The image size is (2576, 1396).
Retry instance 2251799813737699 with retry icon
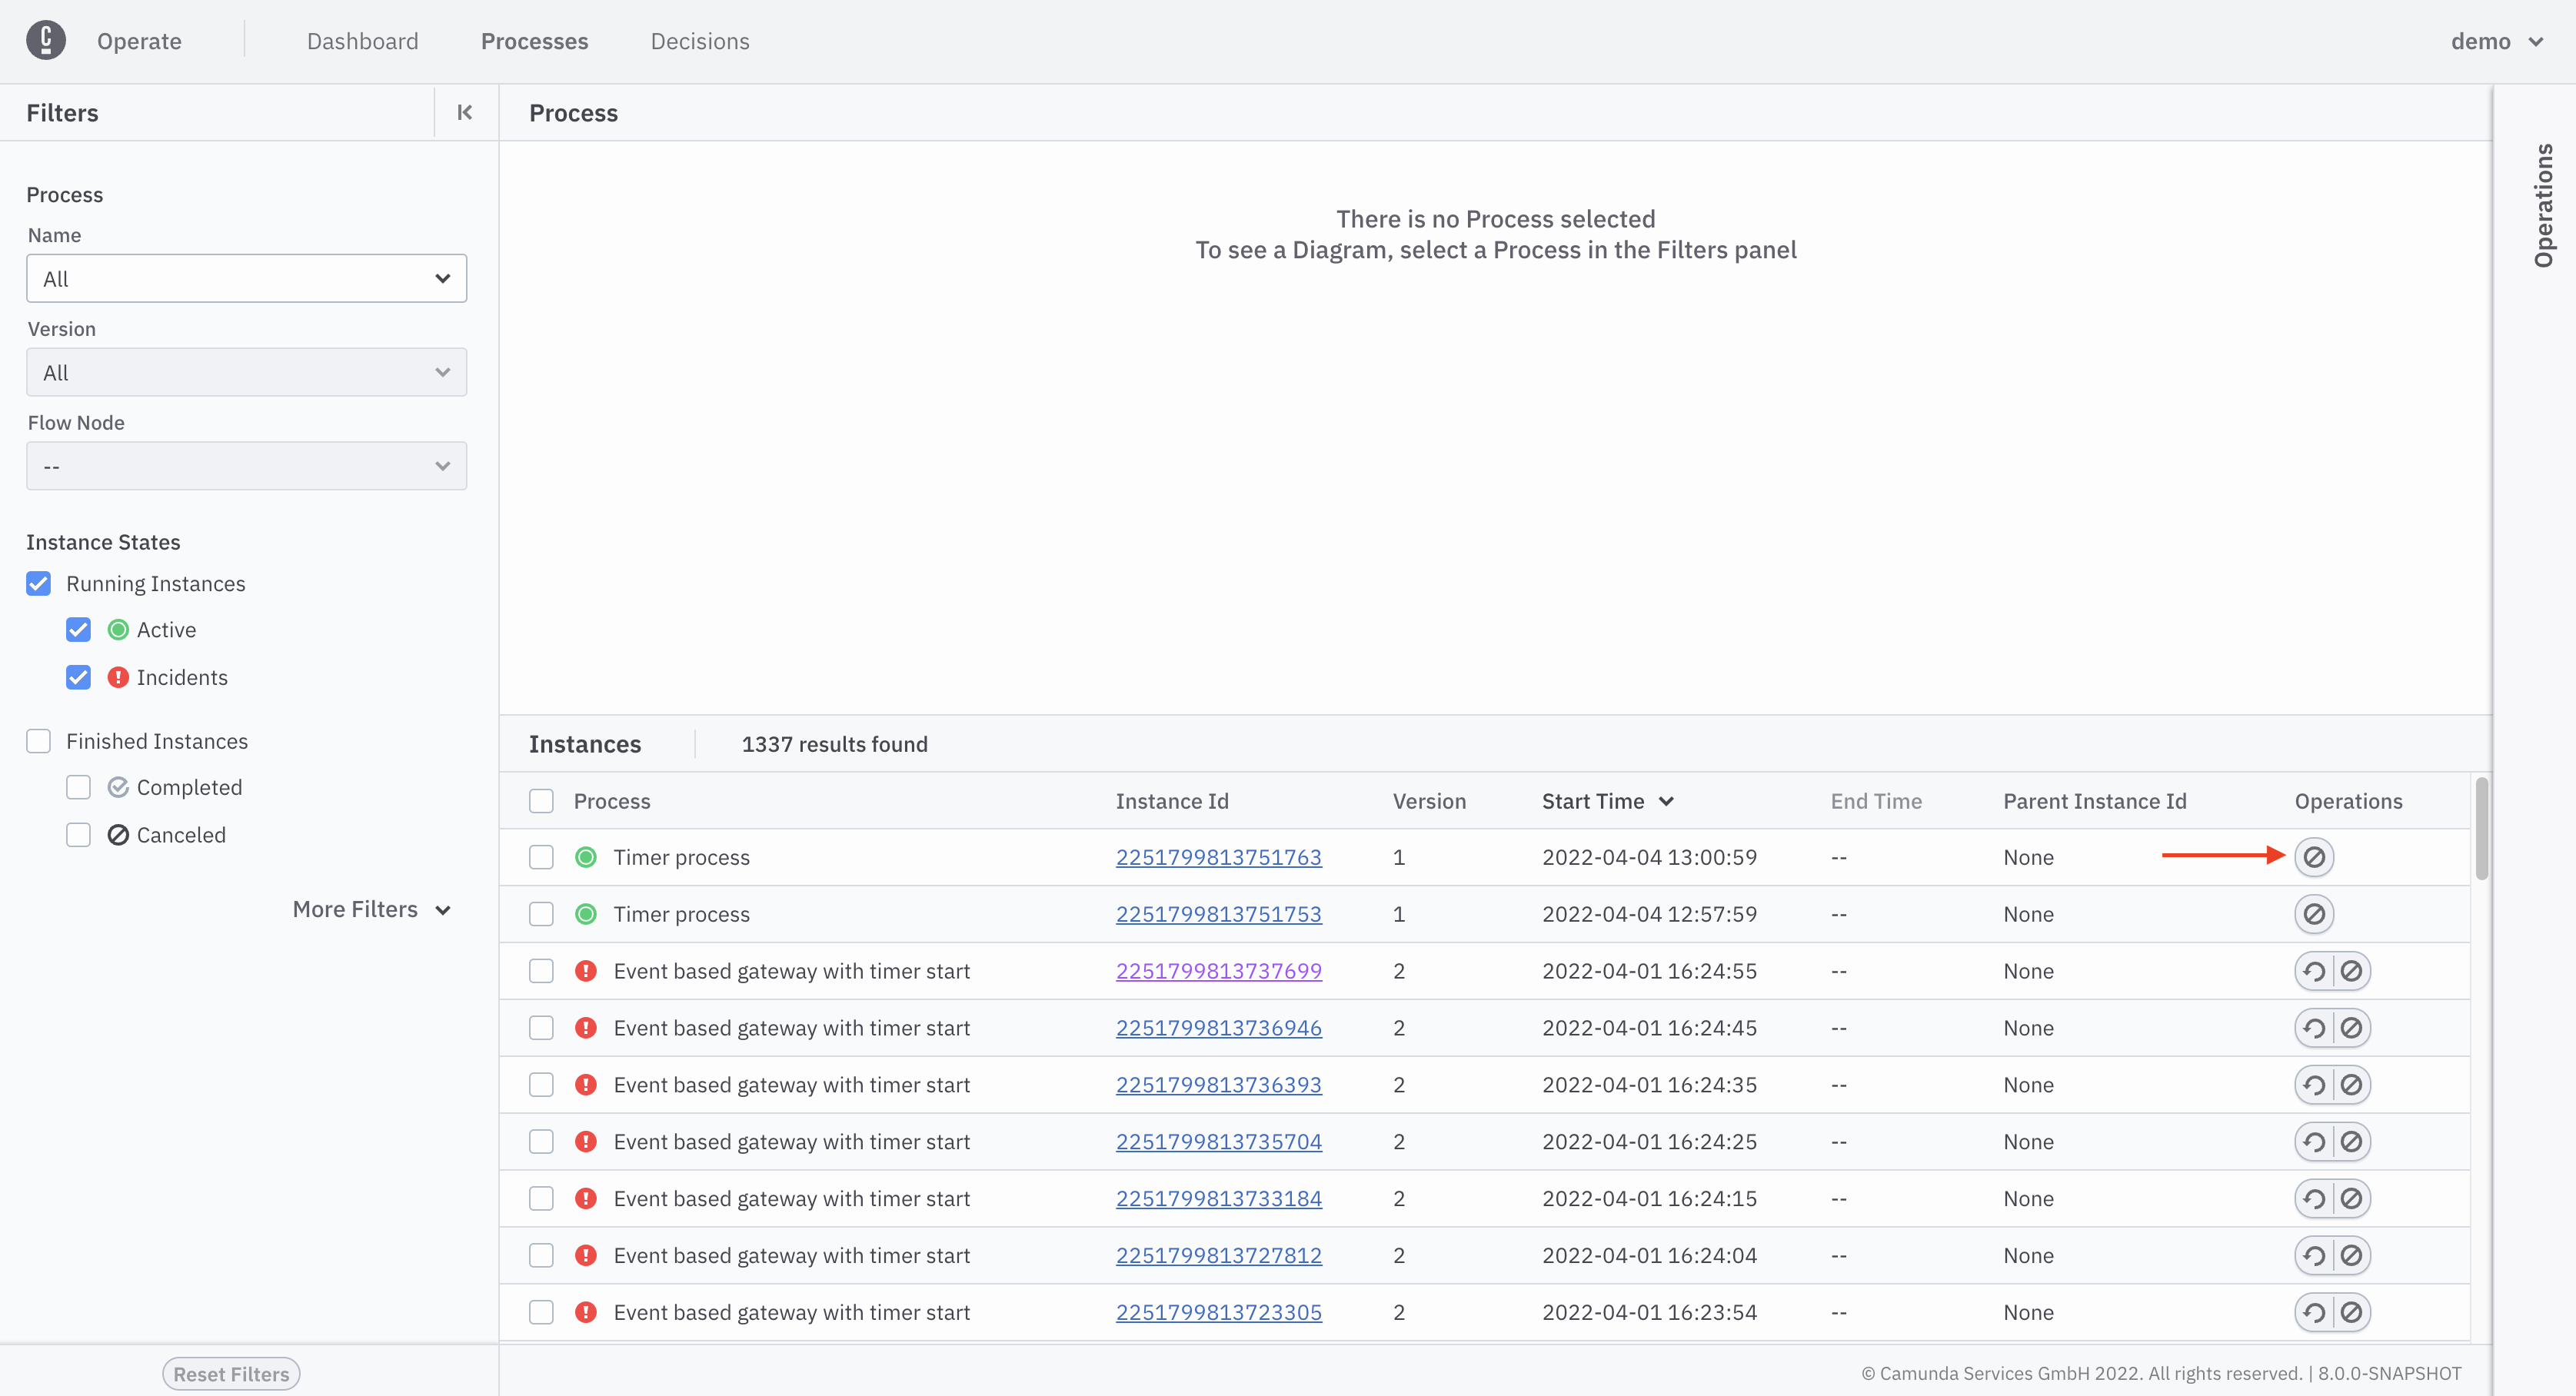[x=2315, y=970]
